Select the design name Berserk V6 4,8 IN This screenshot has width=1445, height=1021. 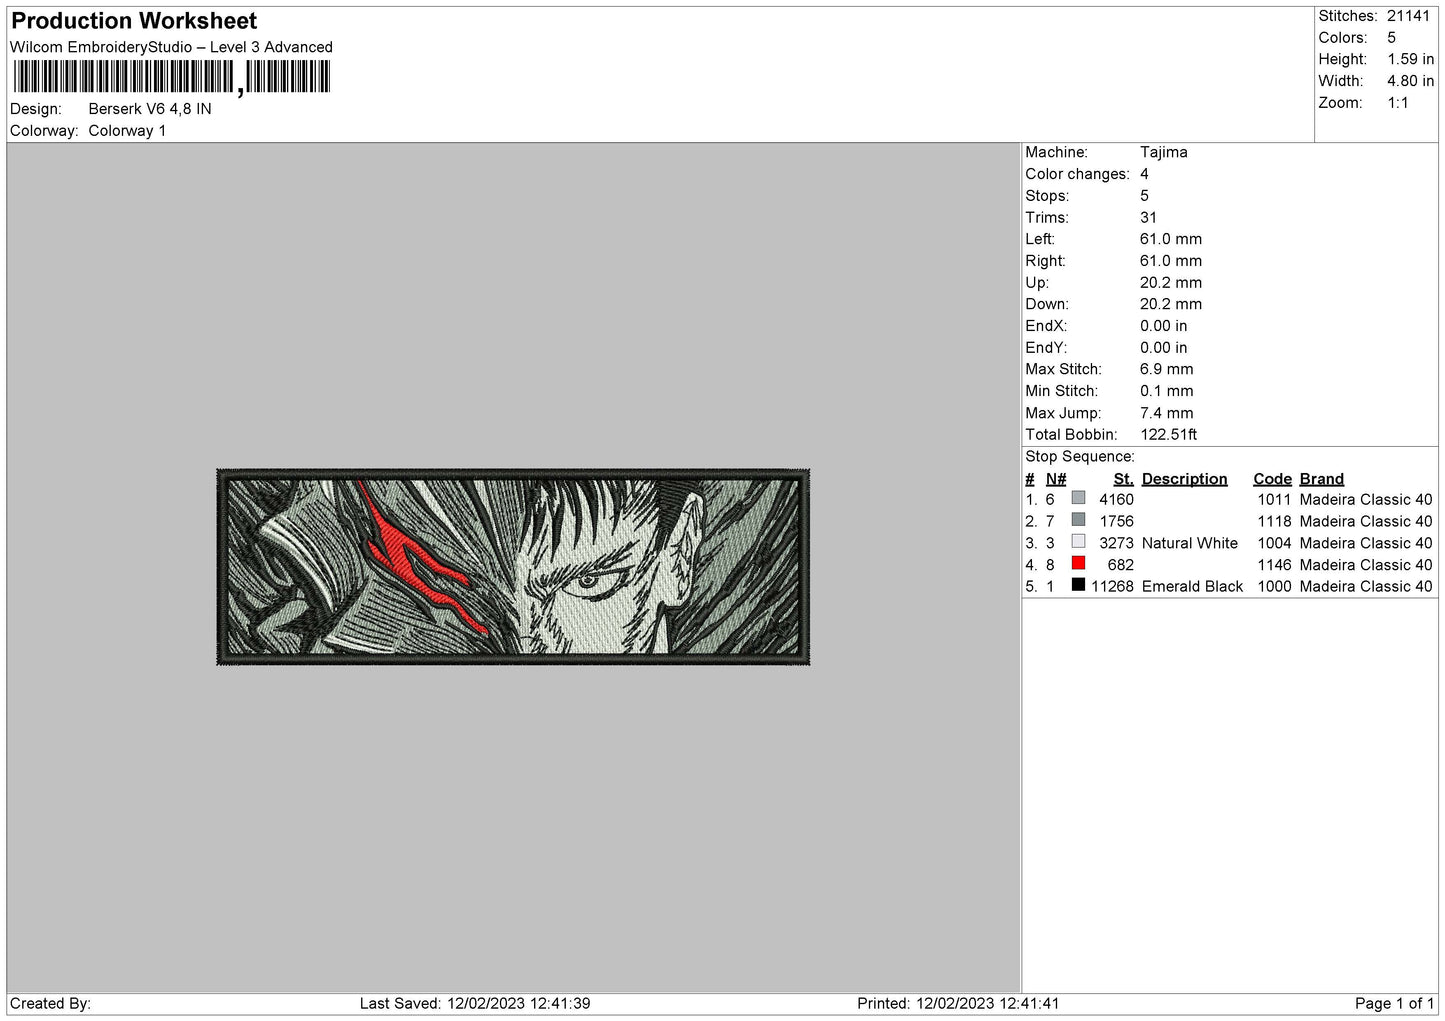click(150, 109)
